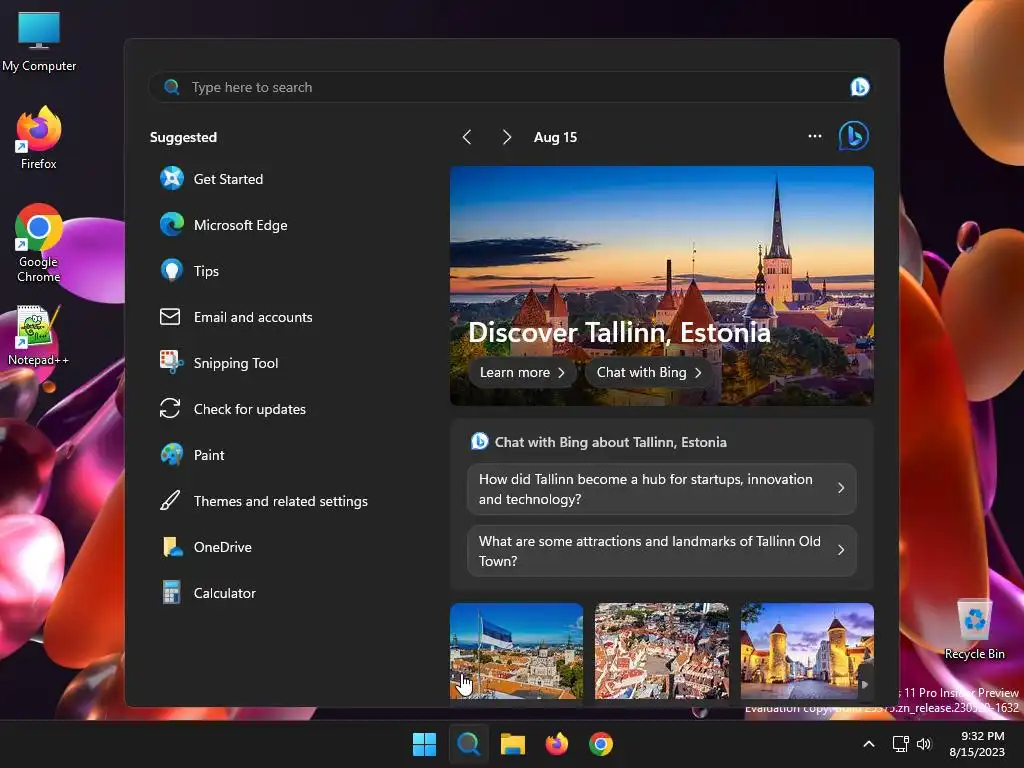1024x768 pixels.
Task: Click the Bing icon inside search box
Action: [x=859, y=87]
